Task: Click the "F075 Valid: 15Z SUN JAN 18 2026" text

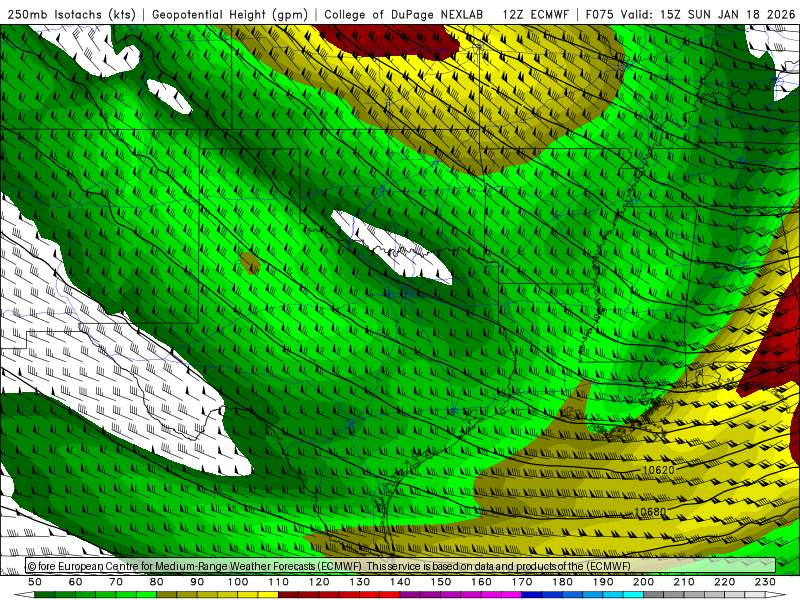Action: tap(690, 15)
